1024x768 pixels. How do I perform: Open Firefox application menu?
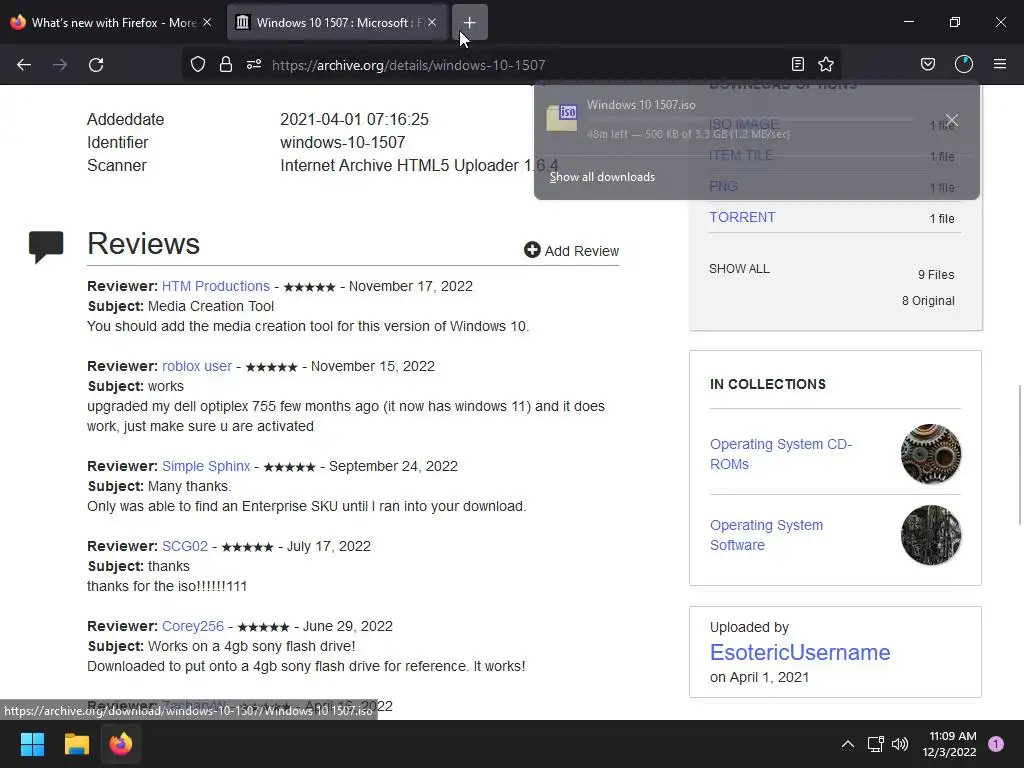pyautogui.click(x=1000, y=64)
